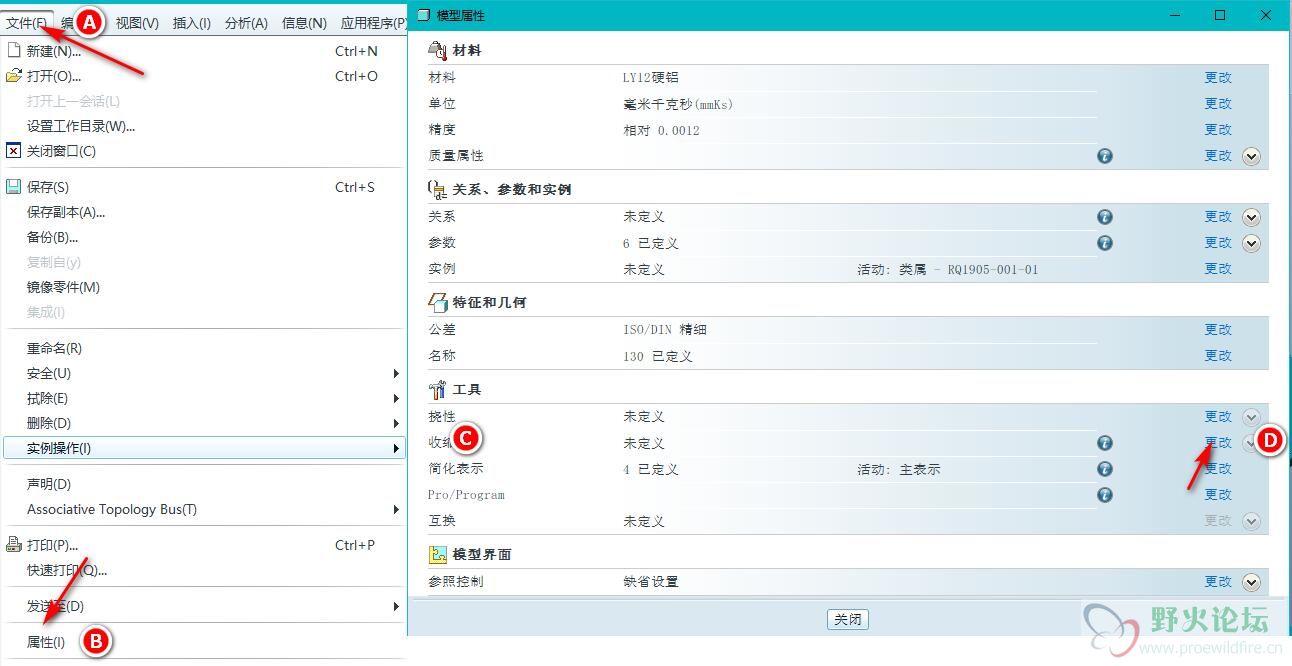Click the info icon in 关系 row
Image resolution: width=1292 pixels, height=666 pixels.
(1105, 217)
